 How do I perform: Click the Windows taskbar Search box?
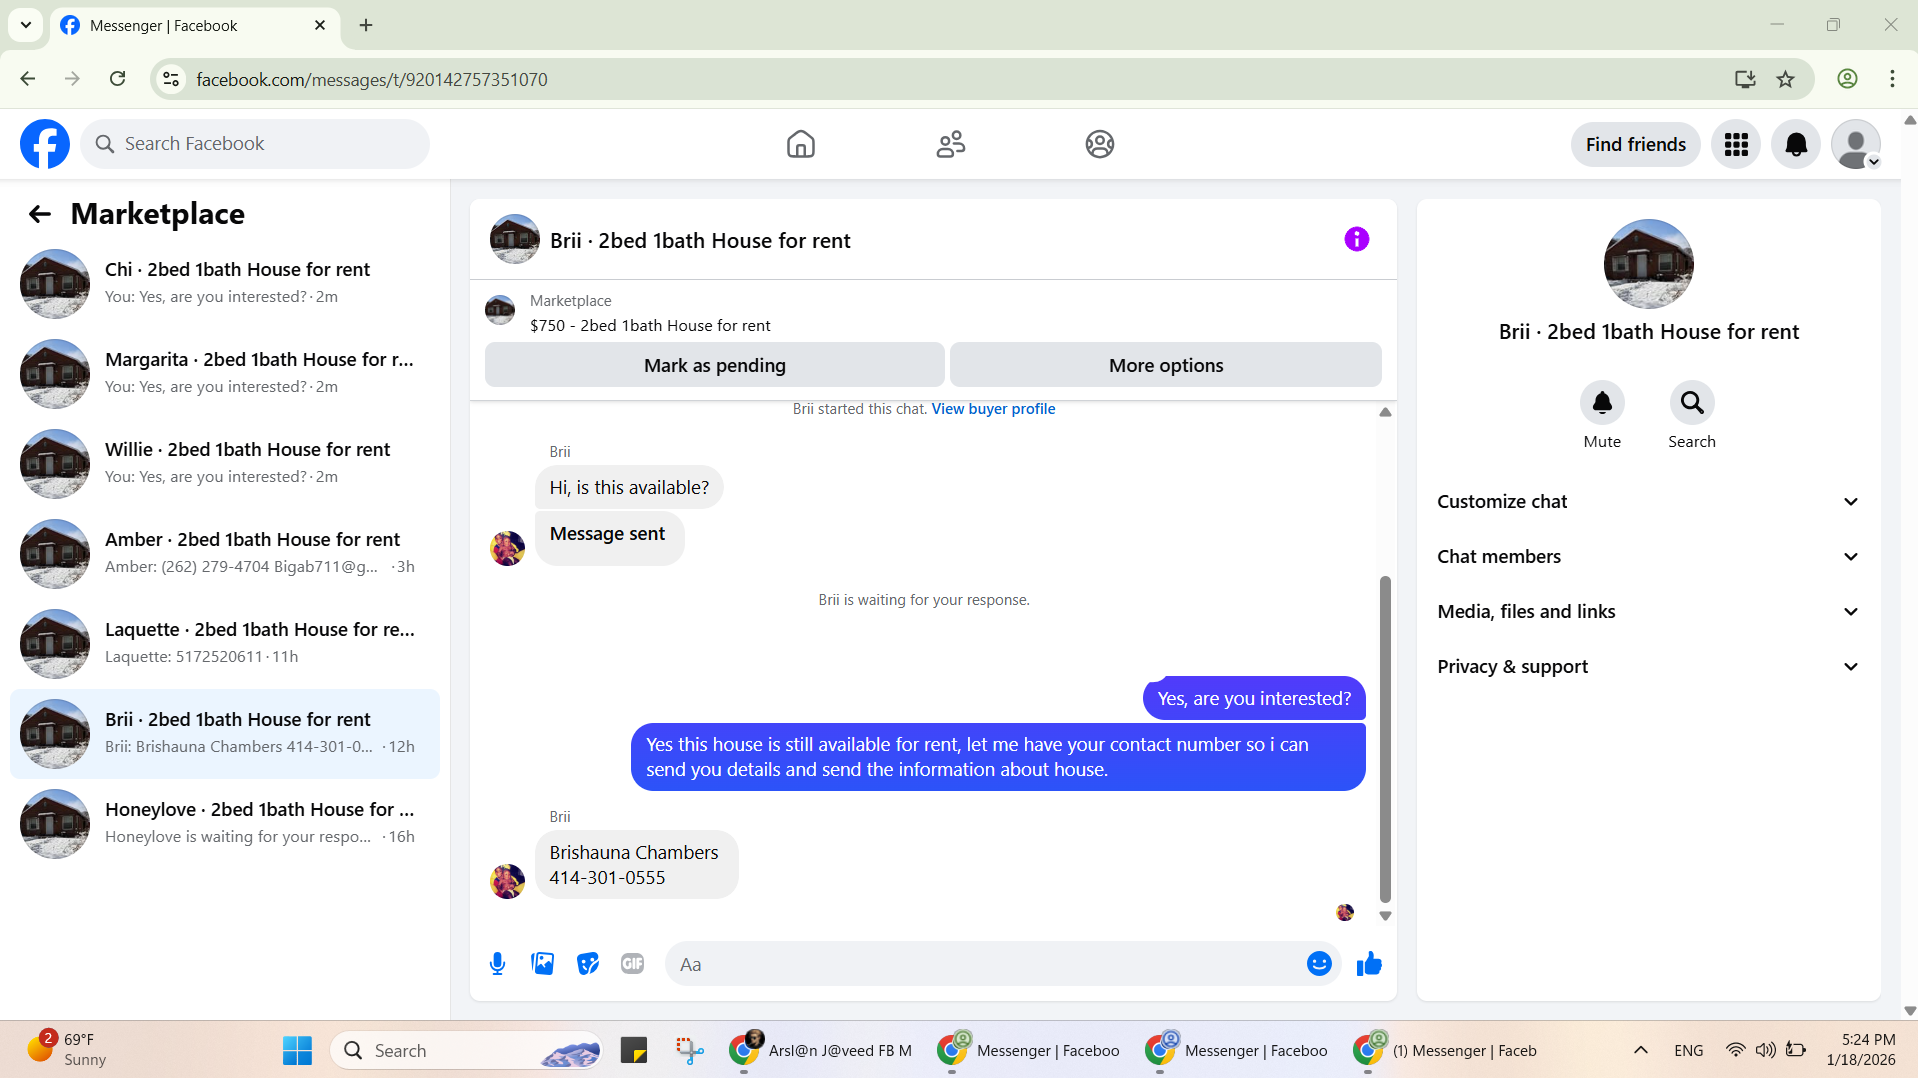click(x=466, y=1050)
